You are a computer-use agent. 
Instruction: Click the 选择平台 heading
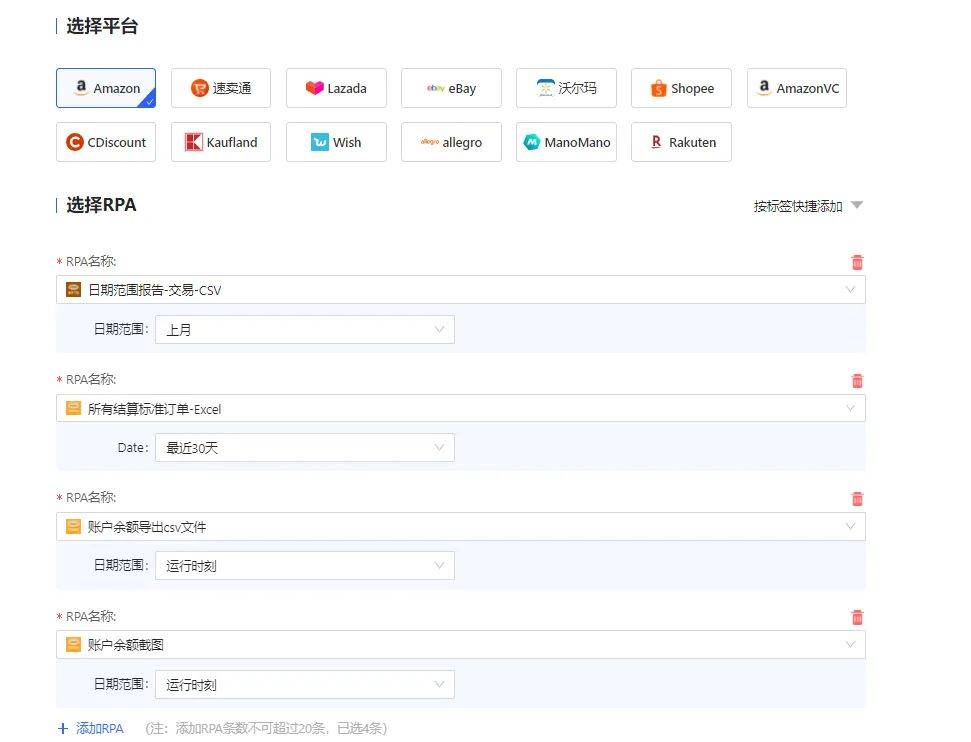coord(102,26)
